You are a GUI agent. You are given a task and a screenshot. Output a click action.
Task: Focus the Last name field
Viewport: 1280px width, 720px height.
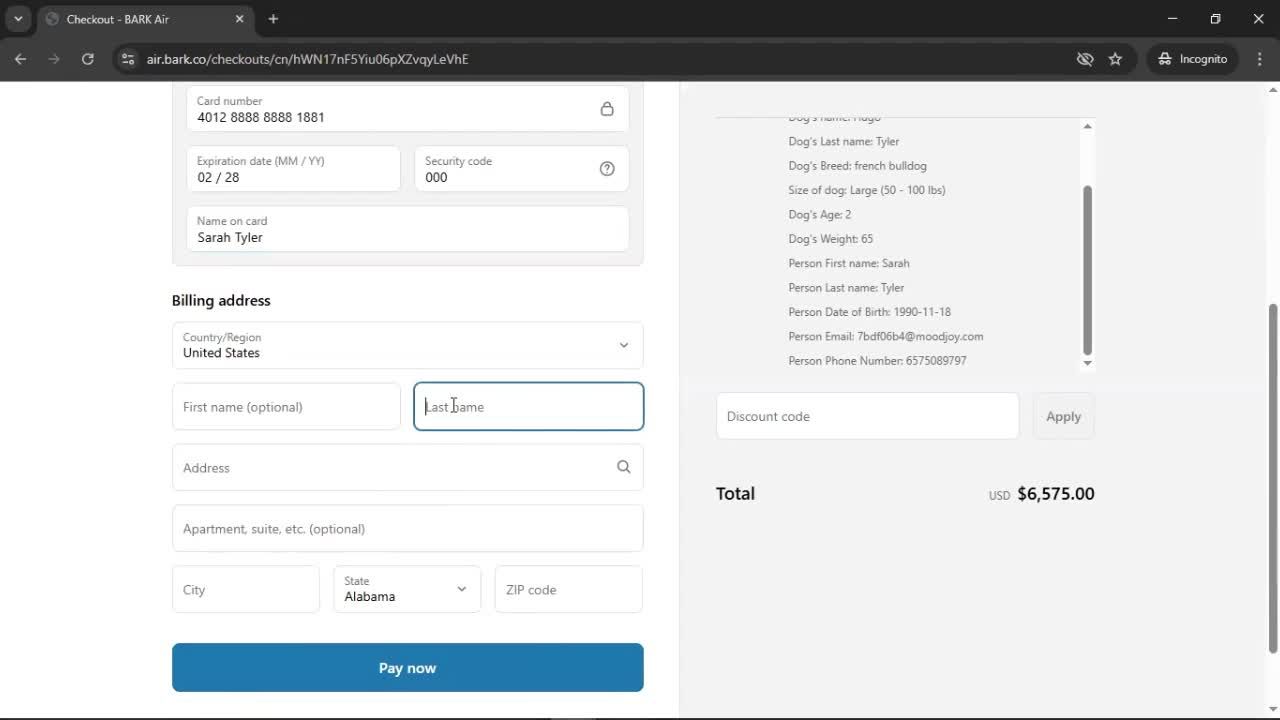click(x=529, y=407)
